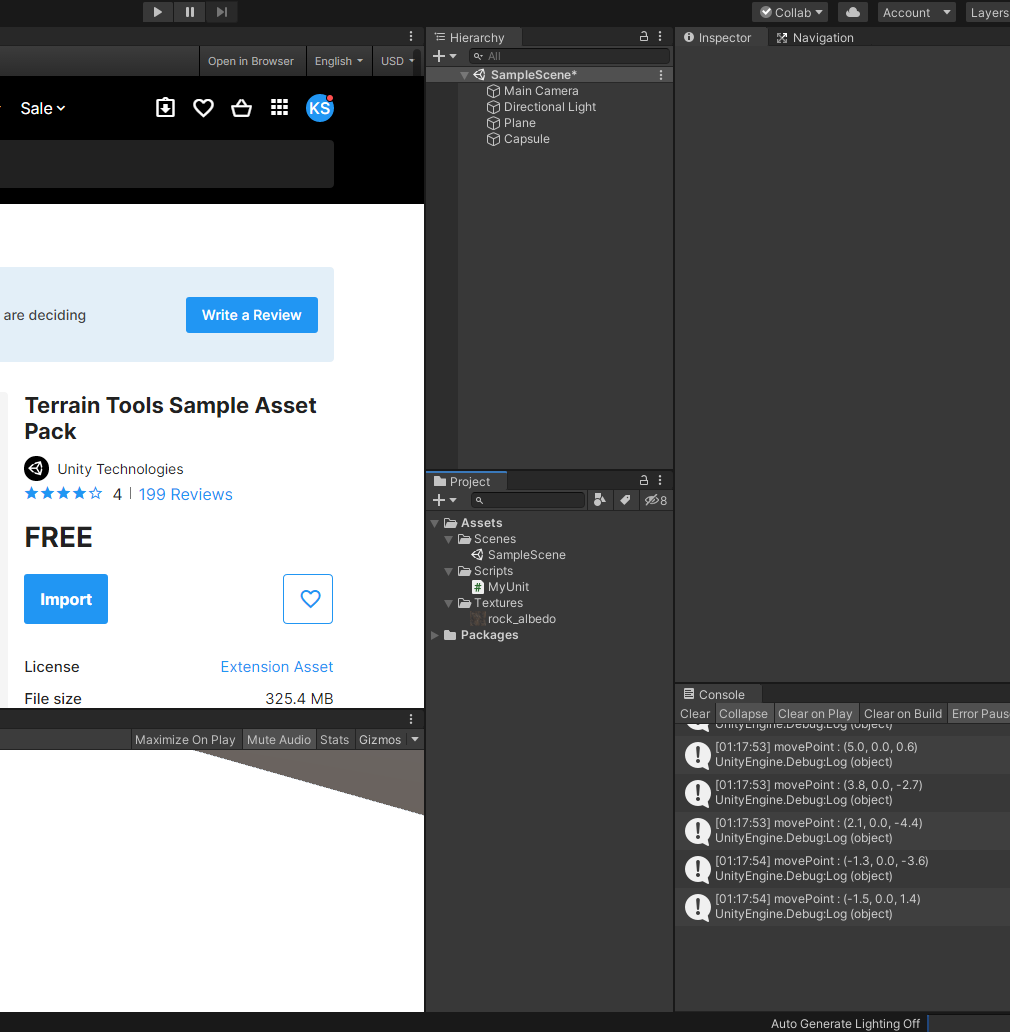Click the Write a Review button

251,315
